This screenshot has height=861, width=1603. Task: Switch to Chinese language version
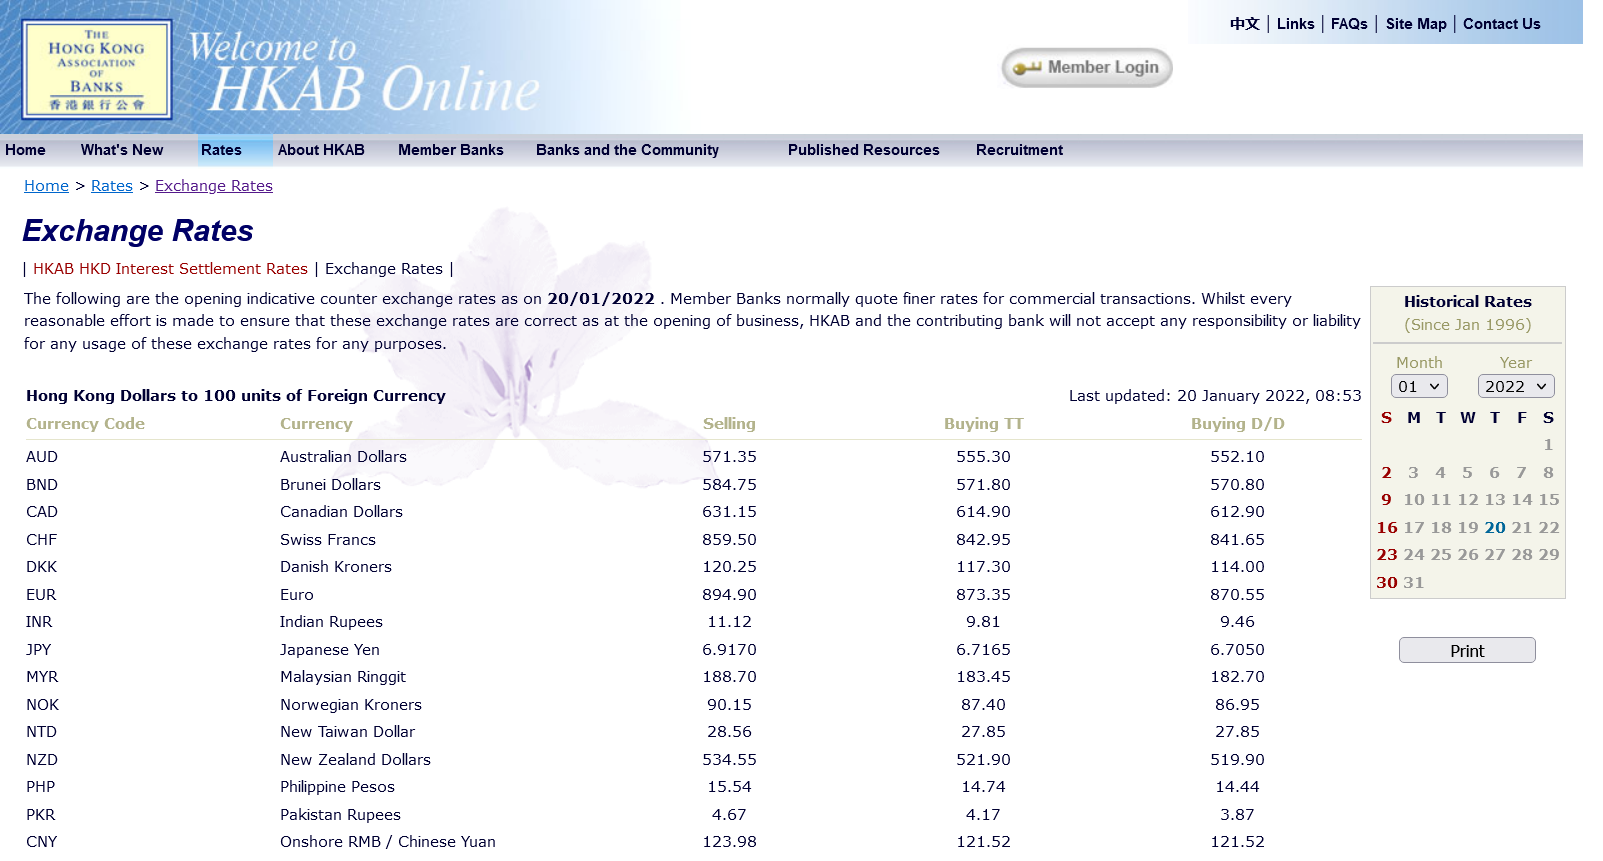pos(1244,24)
